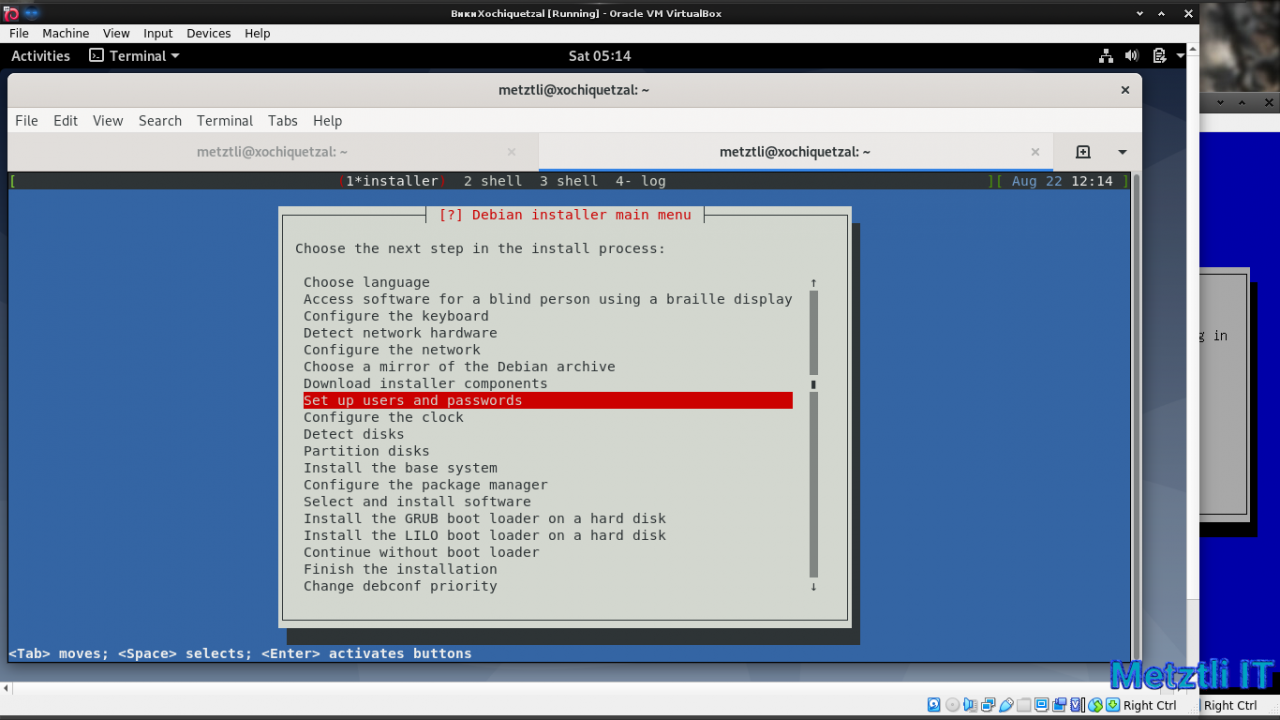The height and width of the screenshot is (720, 1280).
Task: Open the GNOME network indicator icon
Action: [1106, 56]
